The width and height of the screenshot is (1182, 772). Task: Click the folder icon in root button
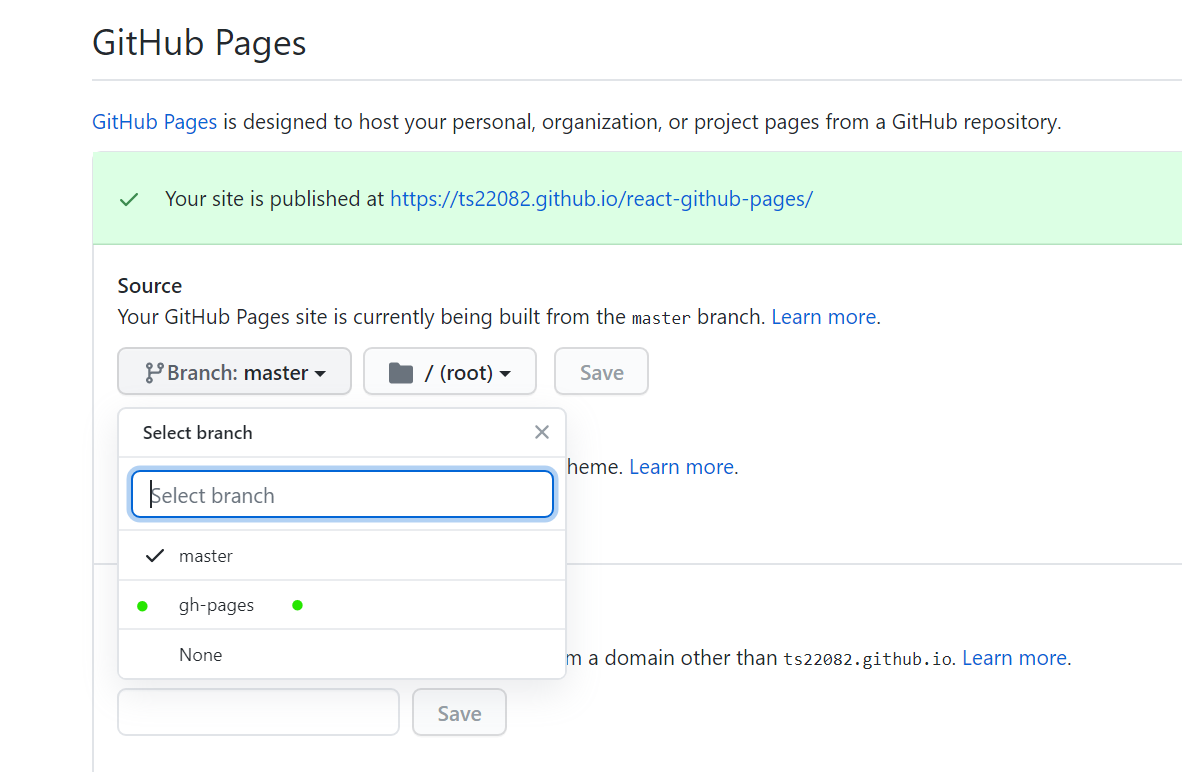tap(400, 372)
